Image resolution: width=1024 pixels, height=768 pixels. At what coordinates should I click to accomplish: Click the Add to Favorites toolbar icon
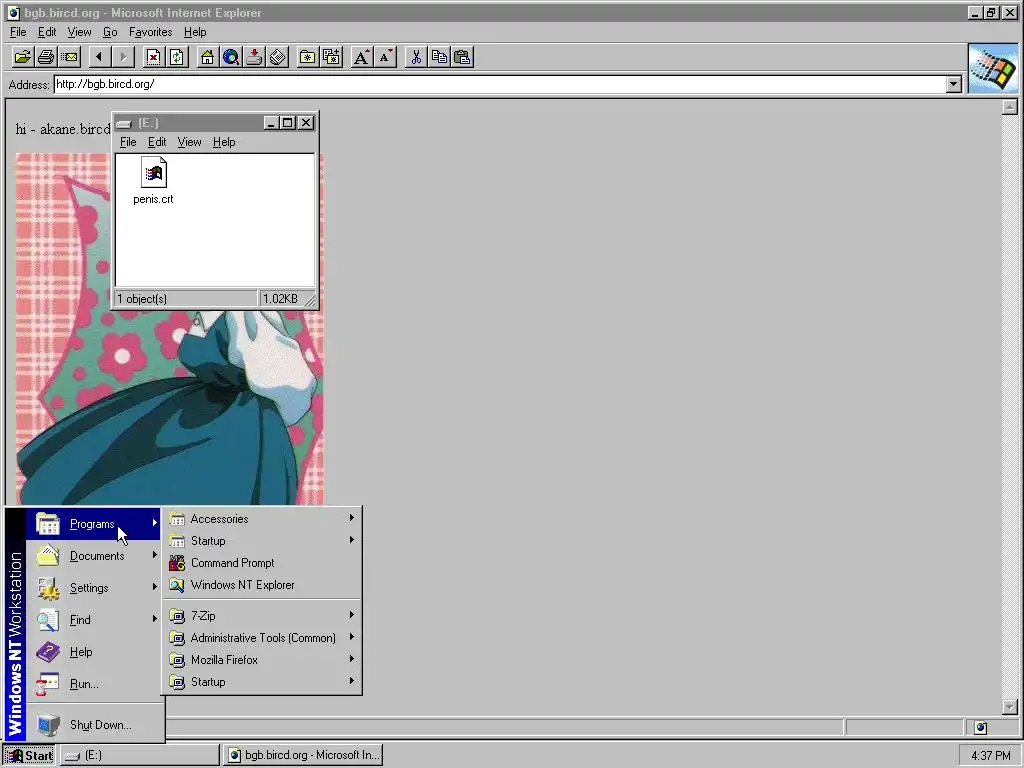[331, 57]
